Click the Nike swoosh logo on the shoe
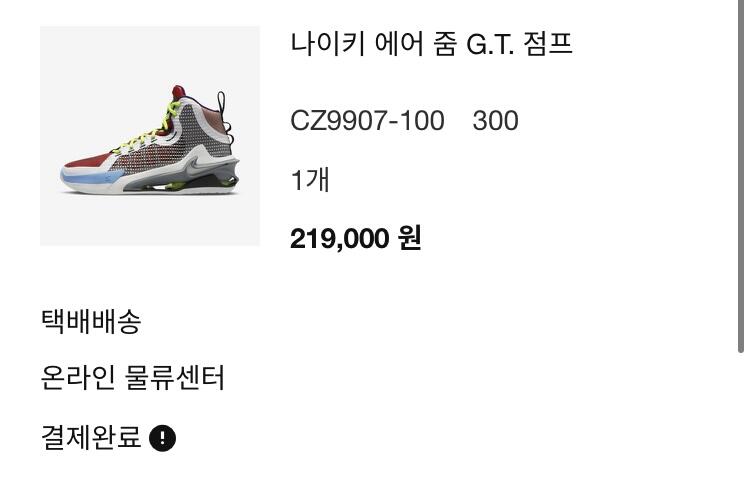 [196, 163]
